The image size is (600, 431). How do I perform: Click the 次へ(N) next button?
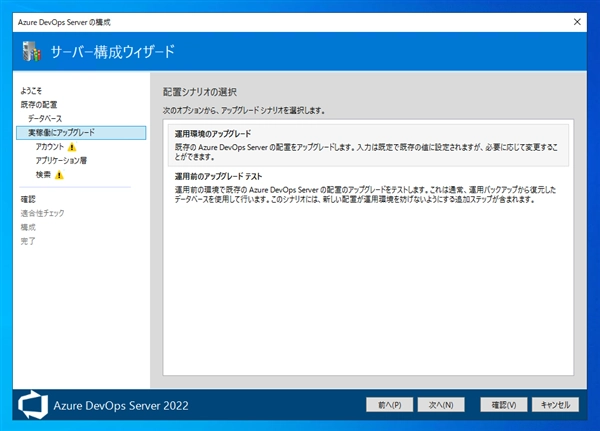pos(441,405)
